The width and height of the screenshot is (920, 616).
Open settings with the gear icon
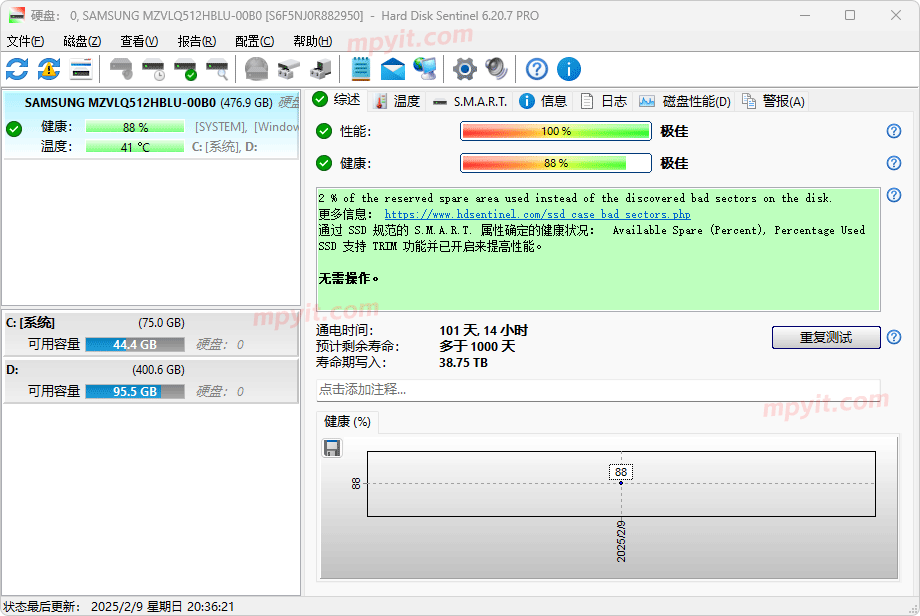(465, 69)
